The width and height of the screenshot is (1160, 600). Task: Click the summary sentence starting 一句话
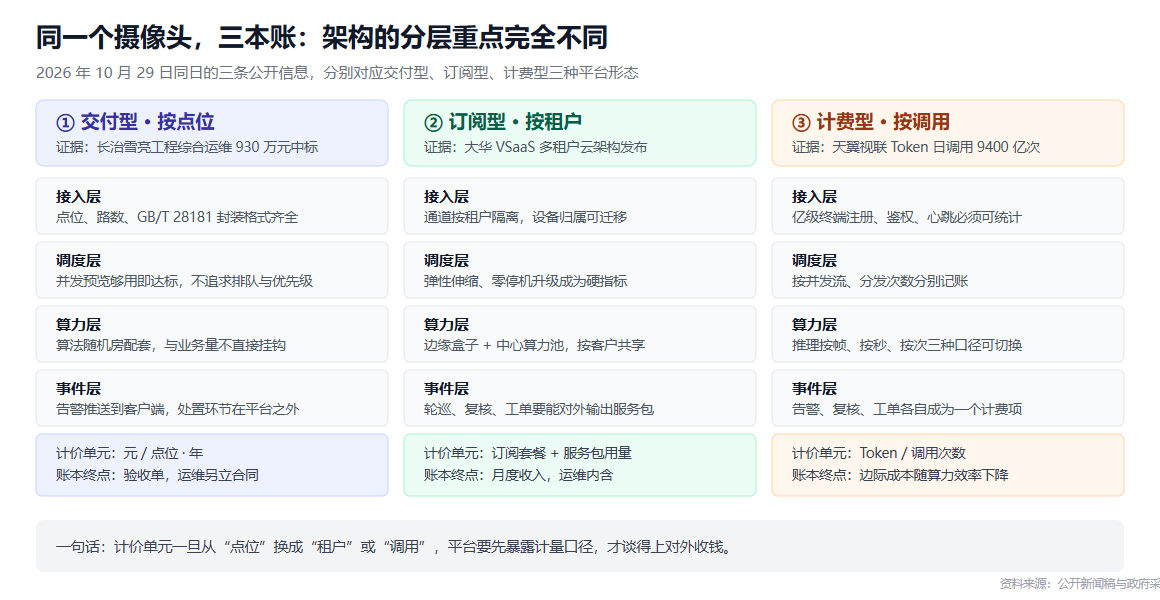pyautogui.click(x=394, y=547)
